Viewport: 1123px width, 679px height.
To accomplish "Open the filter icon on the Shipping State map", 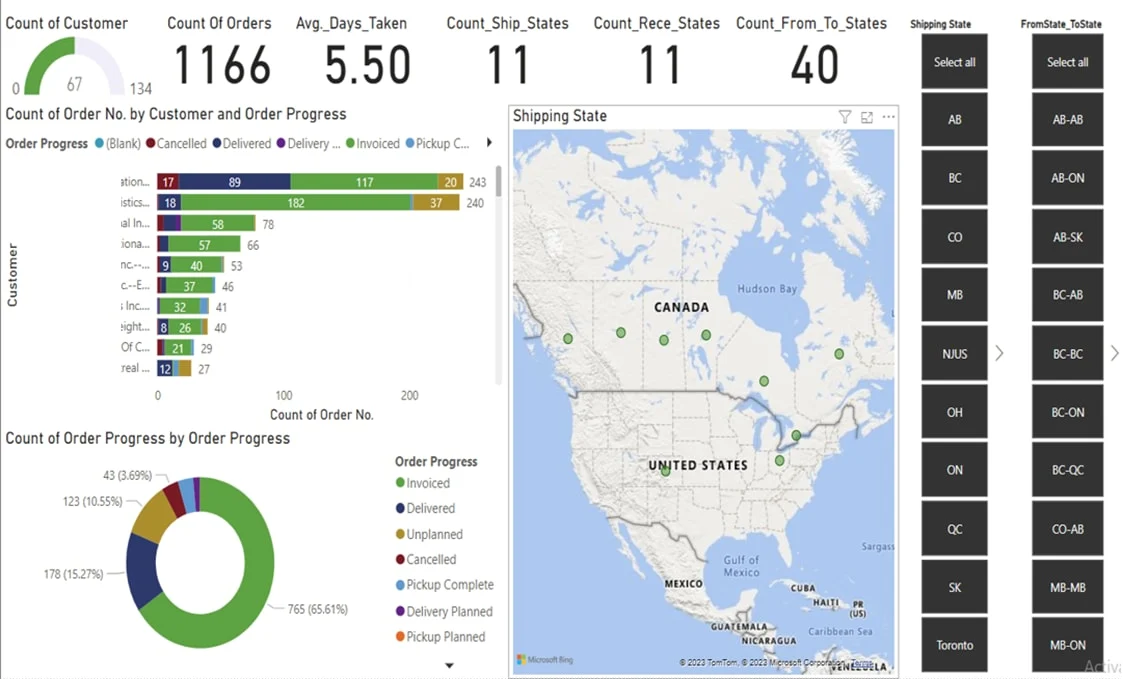I will click(845, 117).
